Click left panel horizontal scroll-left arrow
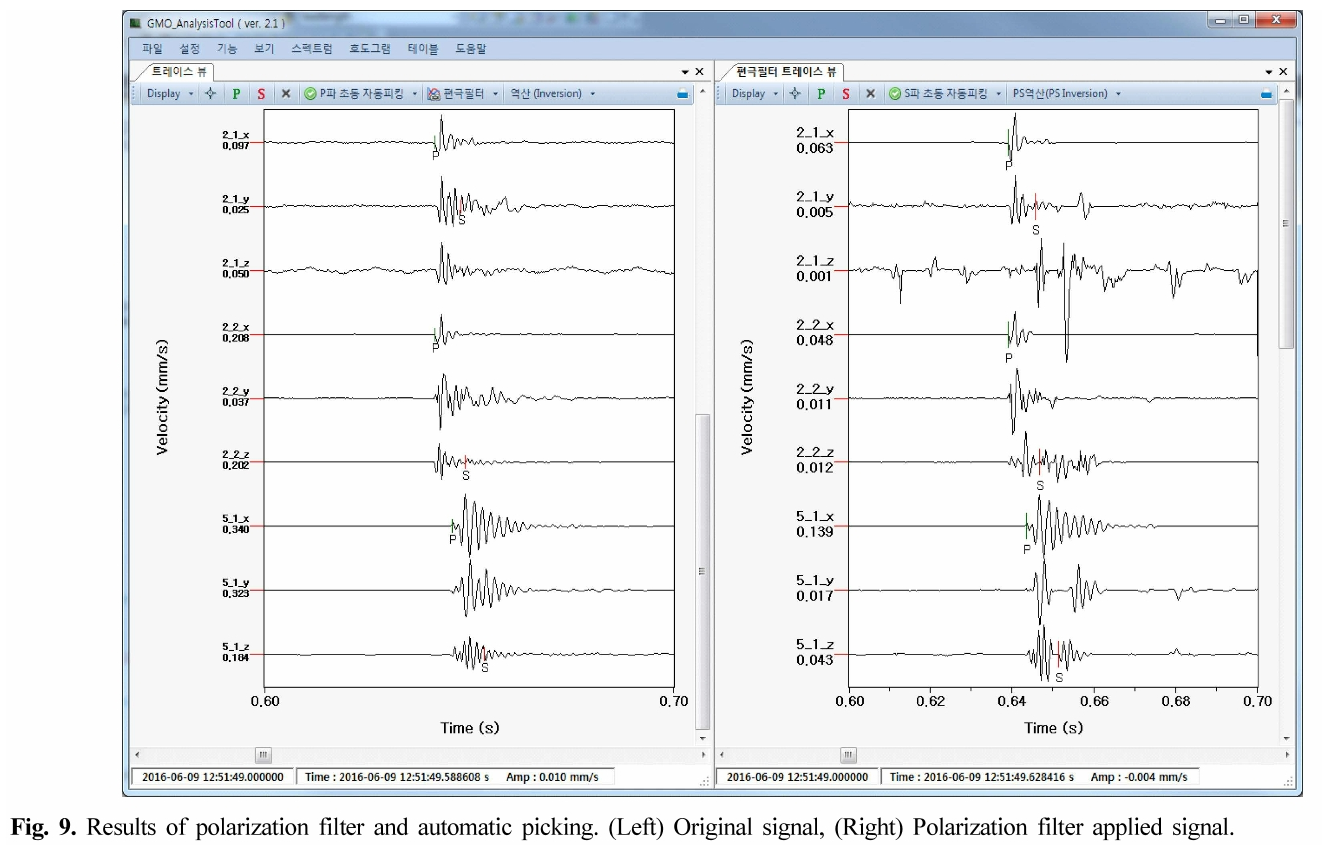Screen dimensions: 1322x845 (137, 755)
